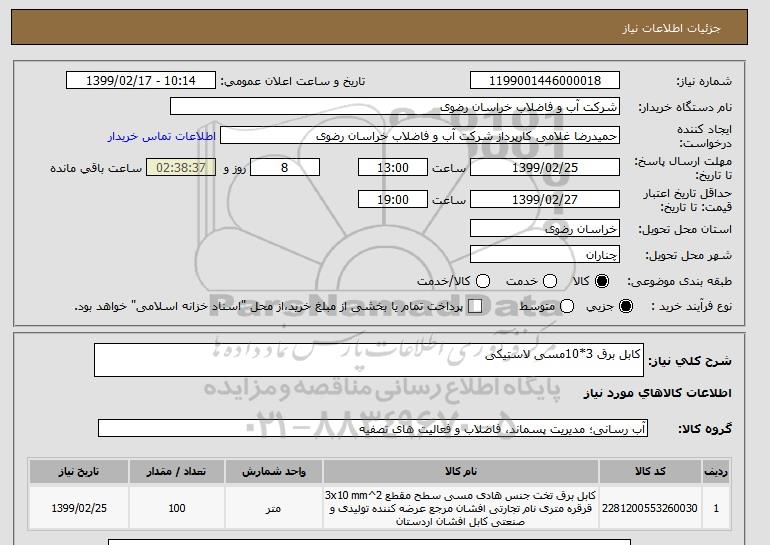This screenshot has width=770, height=545.
Task: Click the ساعت باقی مانده label
Action: (96, 168)
